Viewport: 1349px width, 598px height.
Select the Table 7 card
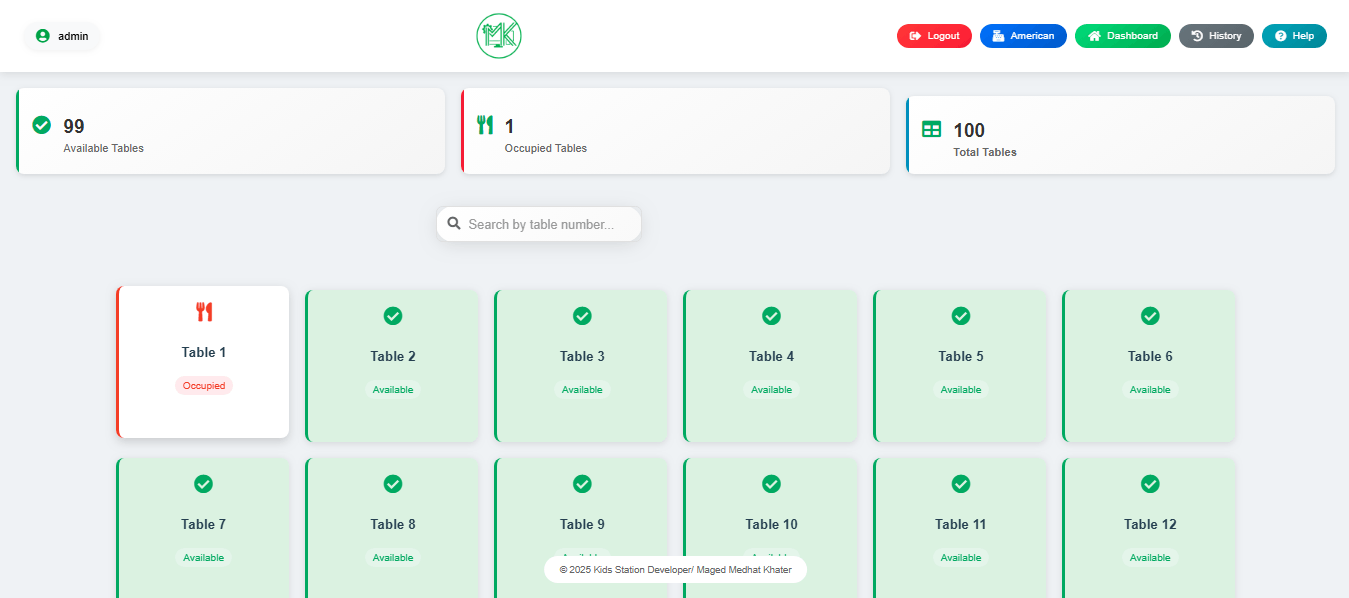pyautogui.click(x=204, y=525)
